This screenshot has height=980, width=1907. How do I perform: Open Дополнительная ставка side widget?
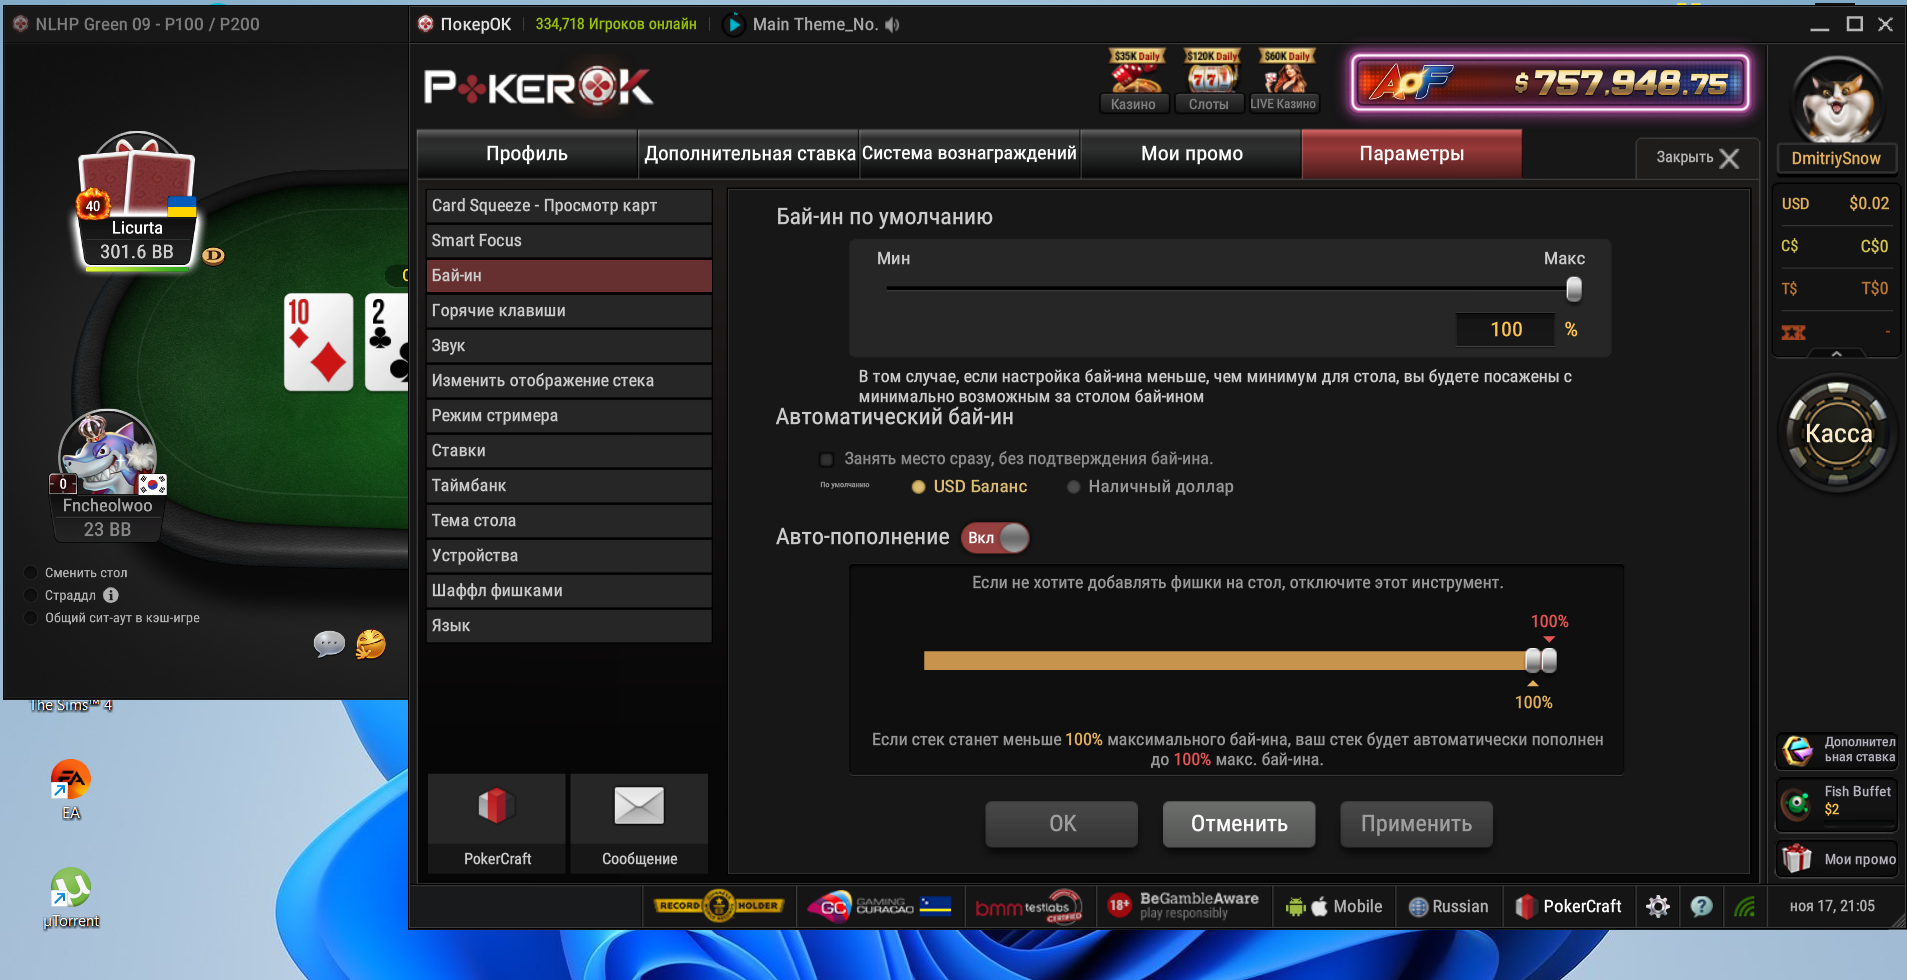click(1838, 749)
